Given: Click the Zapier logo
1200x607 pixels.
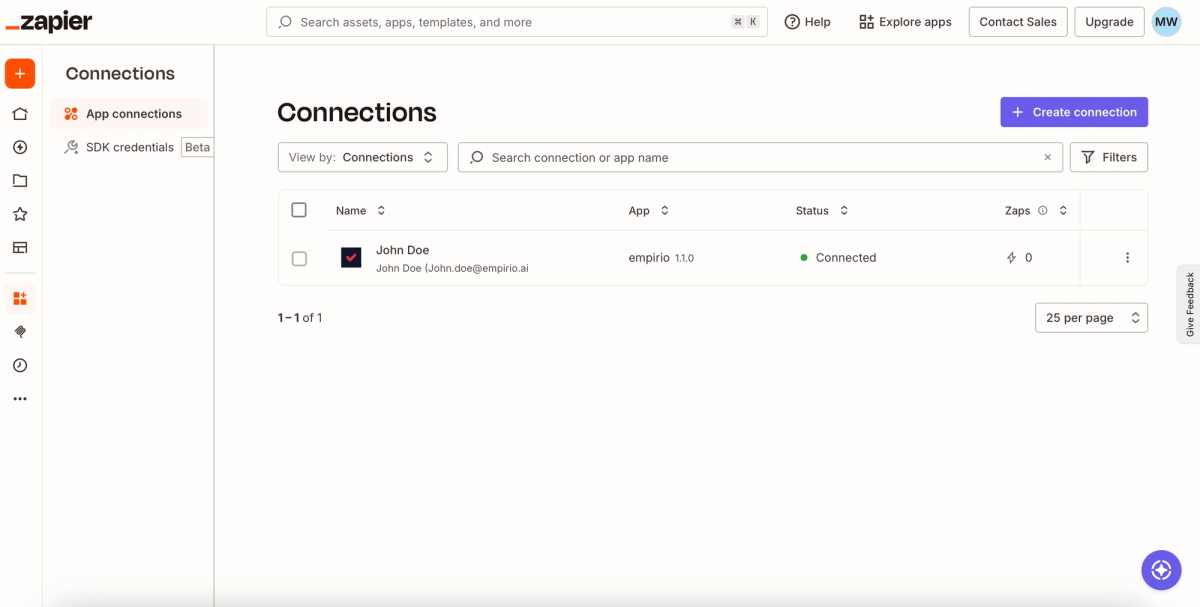Looking at the screenshot, I should tap(50, 21).
